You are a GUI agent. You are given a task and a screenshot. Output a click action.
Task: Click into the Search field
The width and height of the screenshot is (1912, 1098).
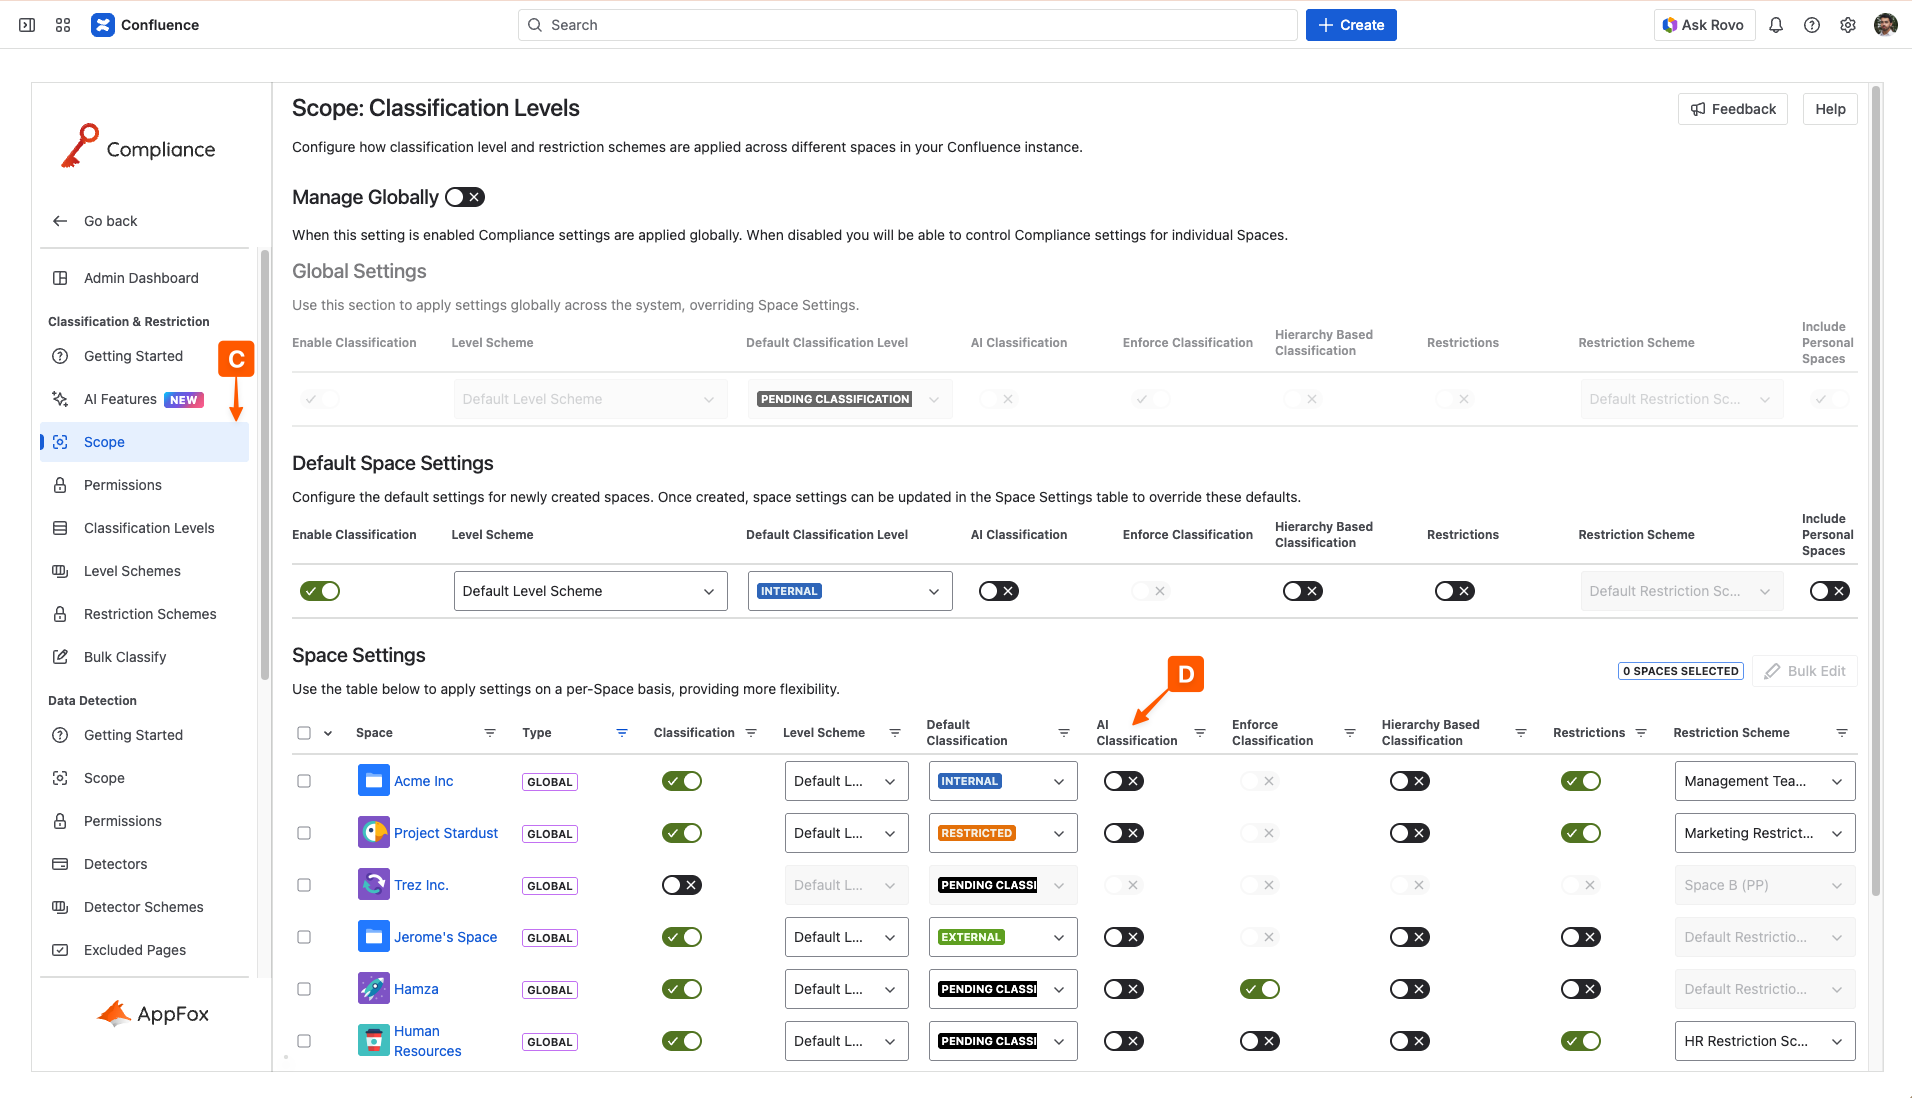pyautogui.click(x=907, y=25)
